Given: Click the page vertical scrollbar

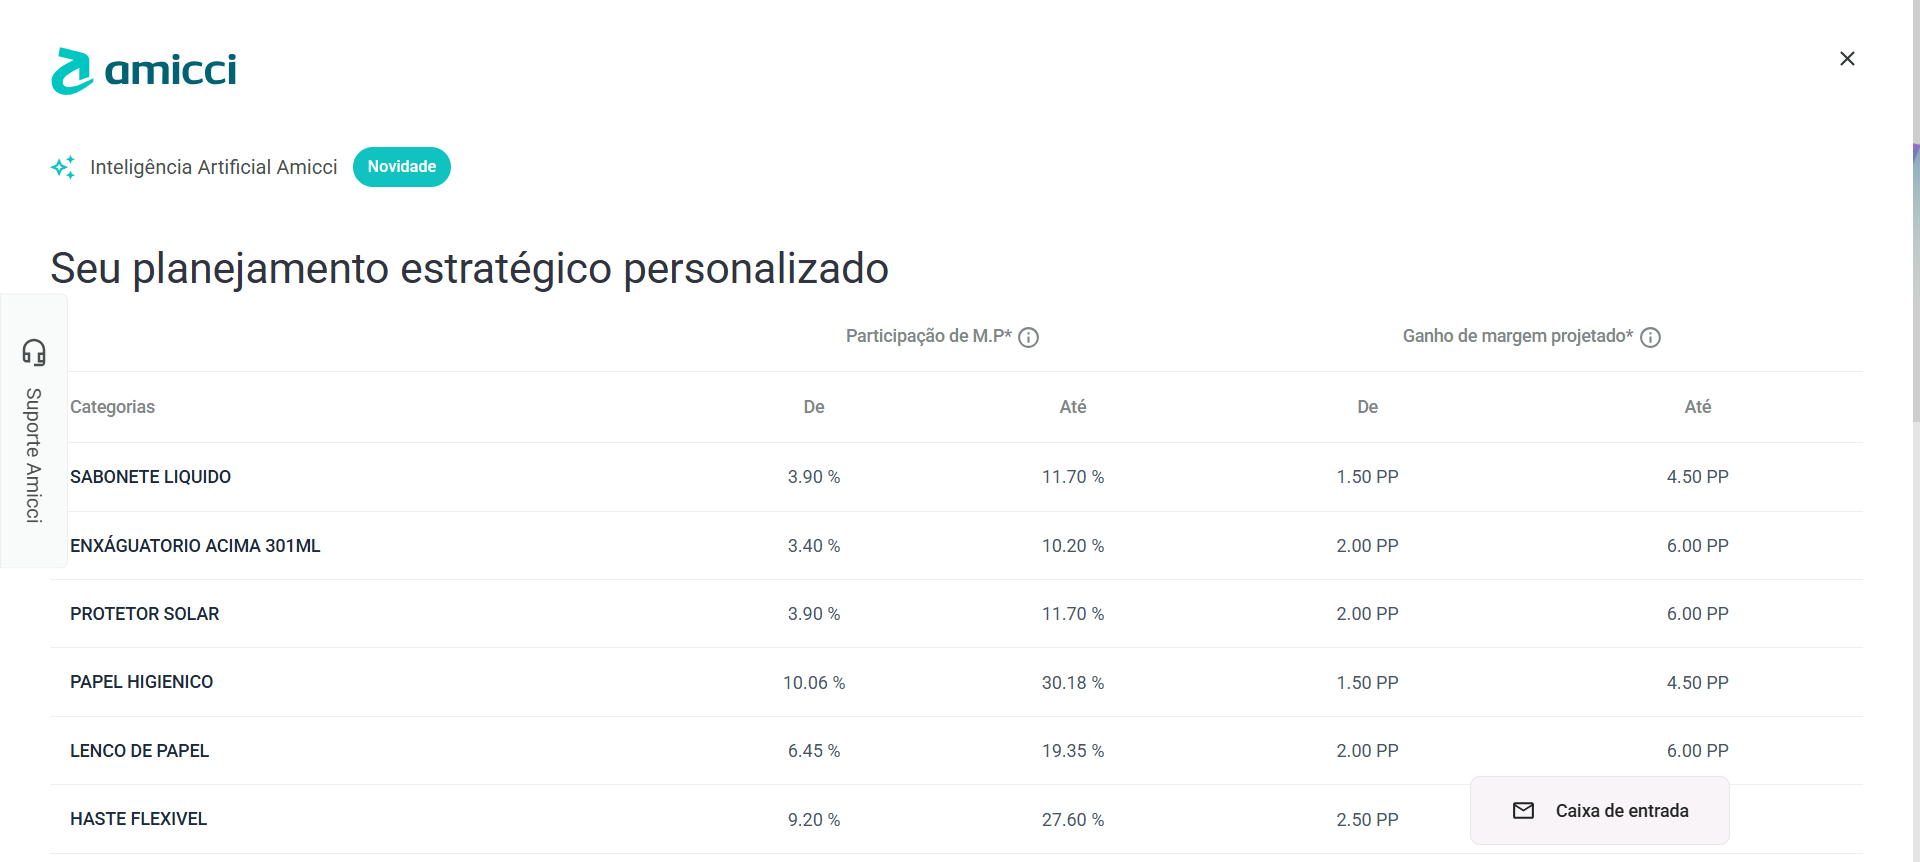Looking at the screenshot, I should (1915, 280).
